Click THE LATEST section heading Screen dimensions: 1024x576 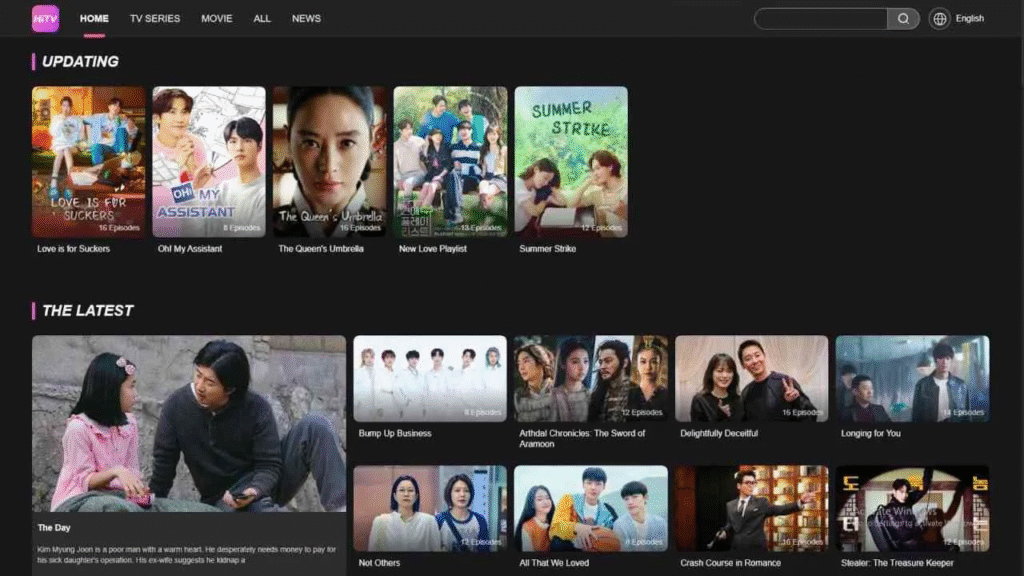tap(88, 311)
